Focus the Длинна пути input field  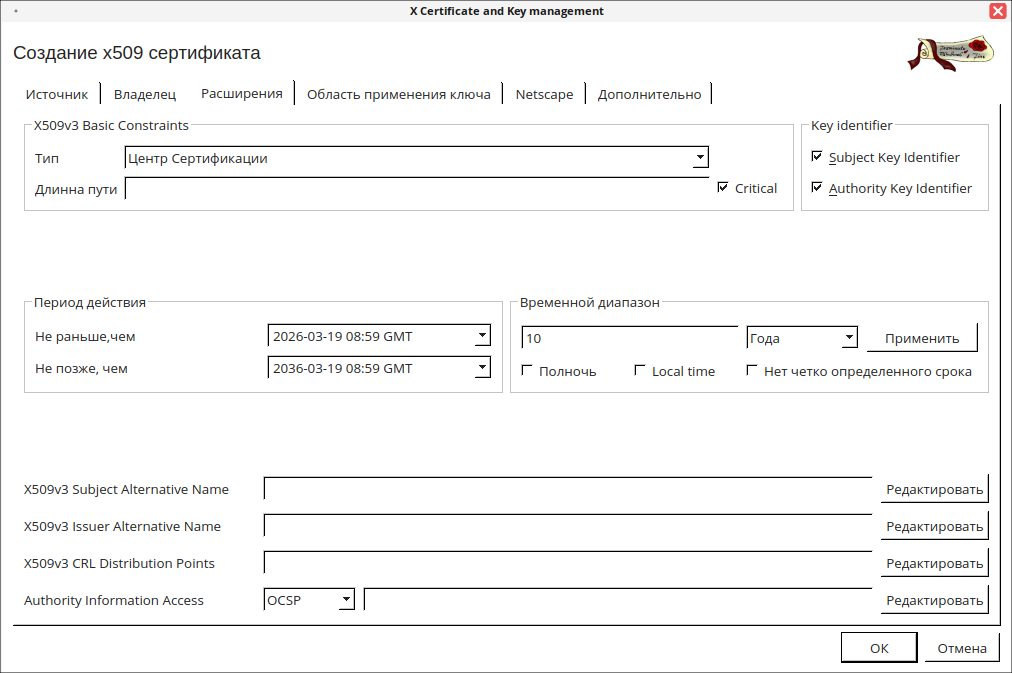pyautogui.click(x=416, y=189)
